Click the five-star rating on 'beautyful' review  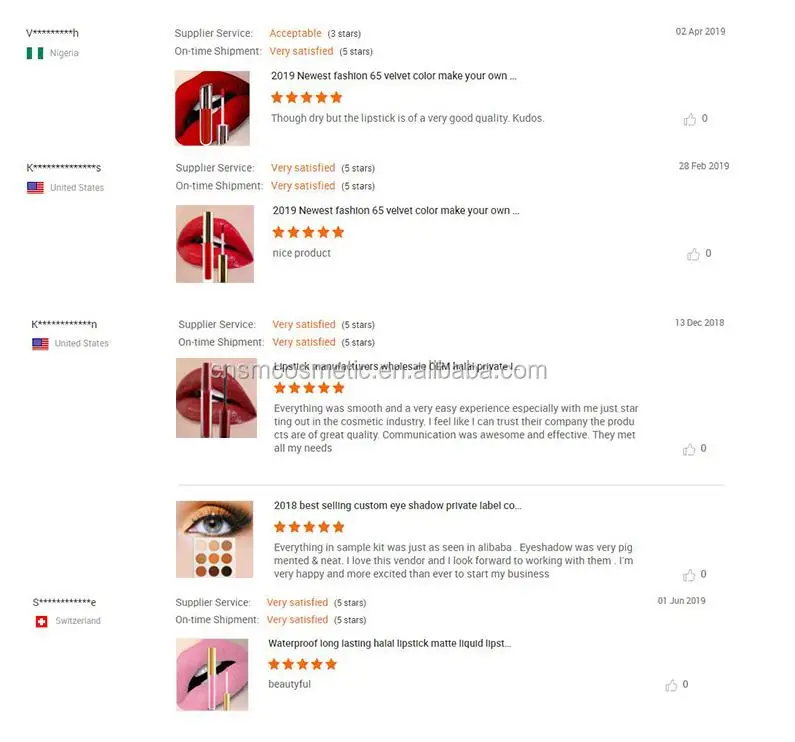point(303,664)
